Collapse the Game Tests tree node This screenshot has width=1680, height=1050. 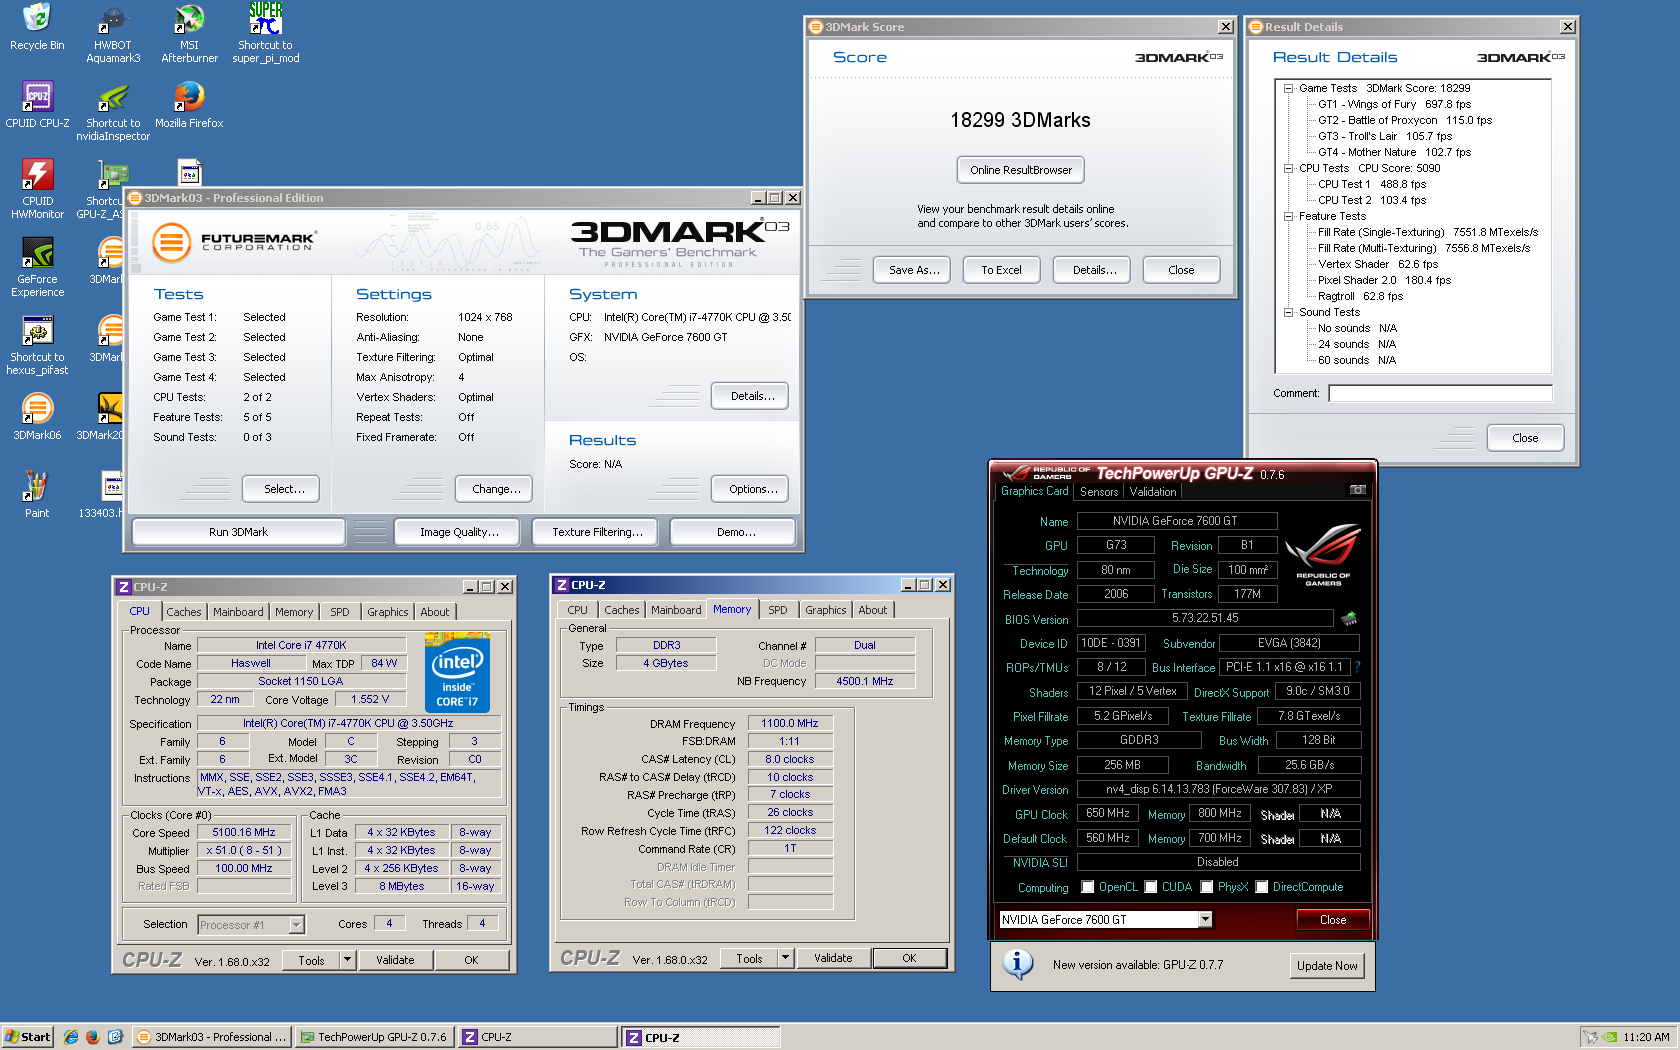tap(1289, 88)
